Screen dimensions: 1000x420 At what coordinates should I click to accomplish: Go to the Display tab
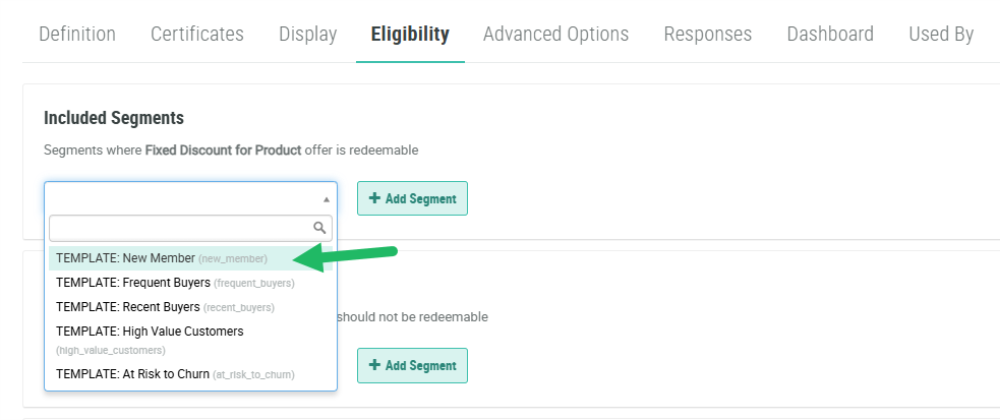point(308,34)
